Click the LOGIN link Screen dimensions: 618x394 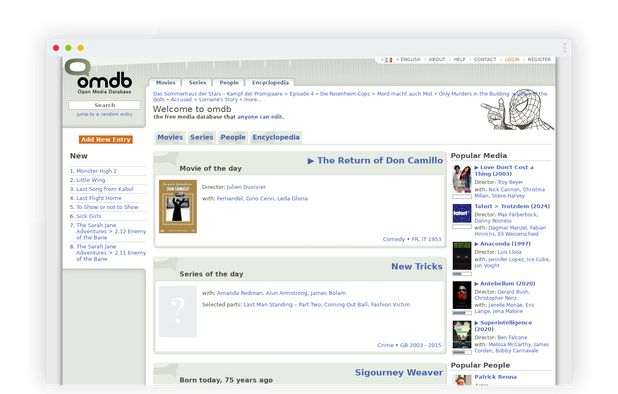pyautogui.click(x=512, y=59)
